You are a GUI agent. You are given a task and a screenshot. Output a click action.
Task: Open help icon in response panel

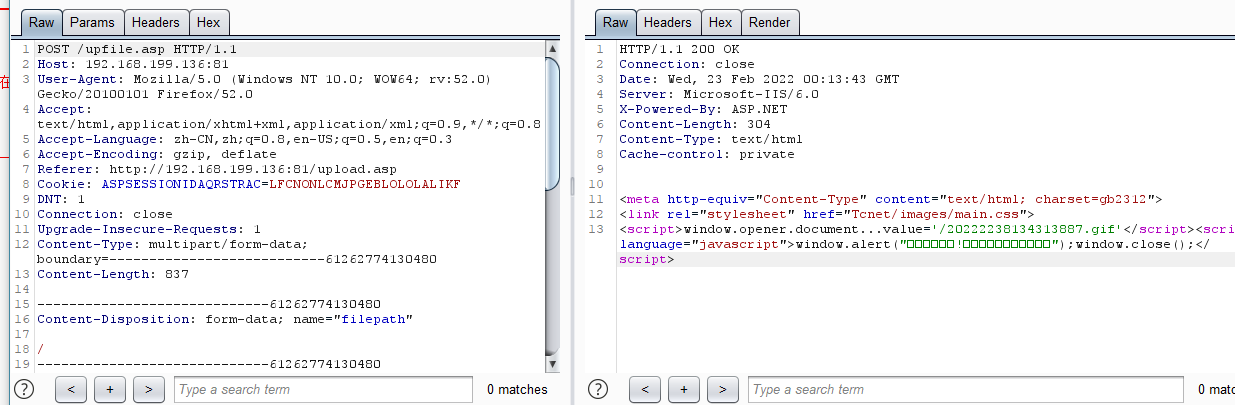(x=599, y=389)
